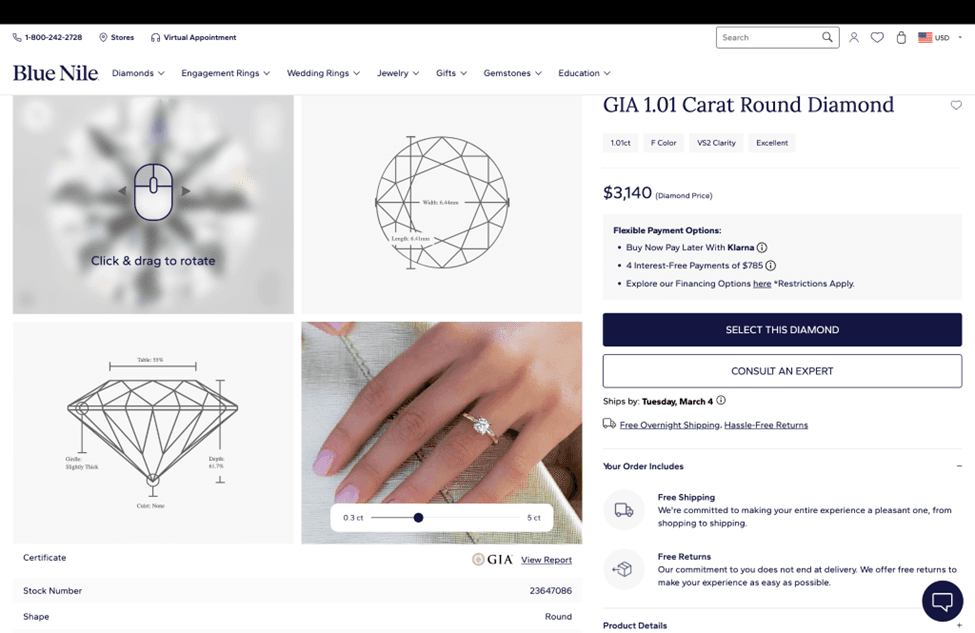Click the GIA logo in Certificate row
Screen dimensions: 975x633
pyautogui.click(x=492, y=560)
